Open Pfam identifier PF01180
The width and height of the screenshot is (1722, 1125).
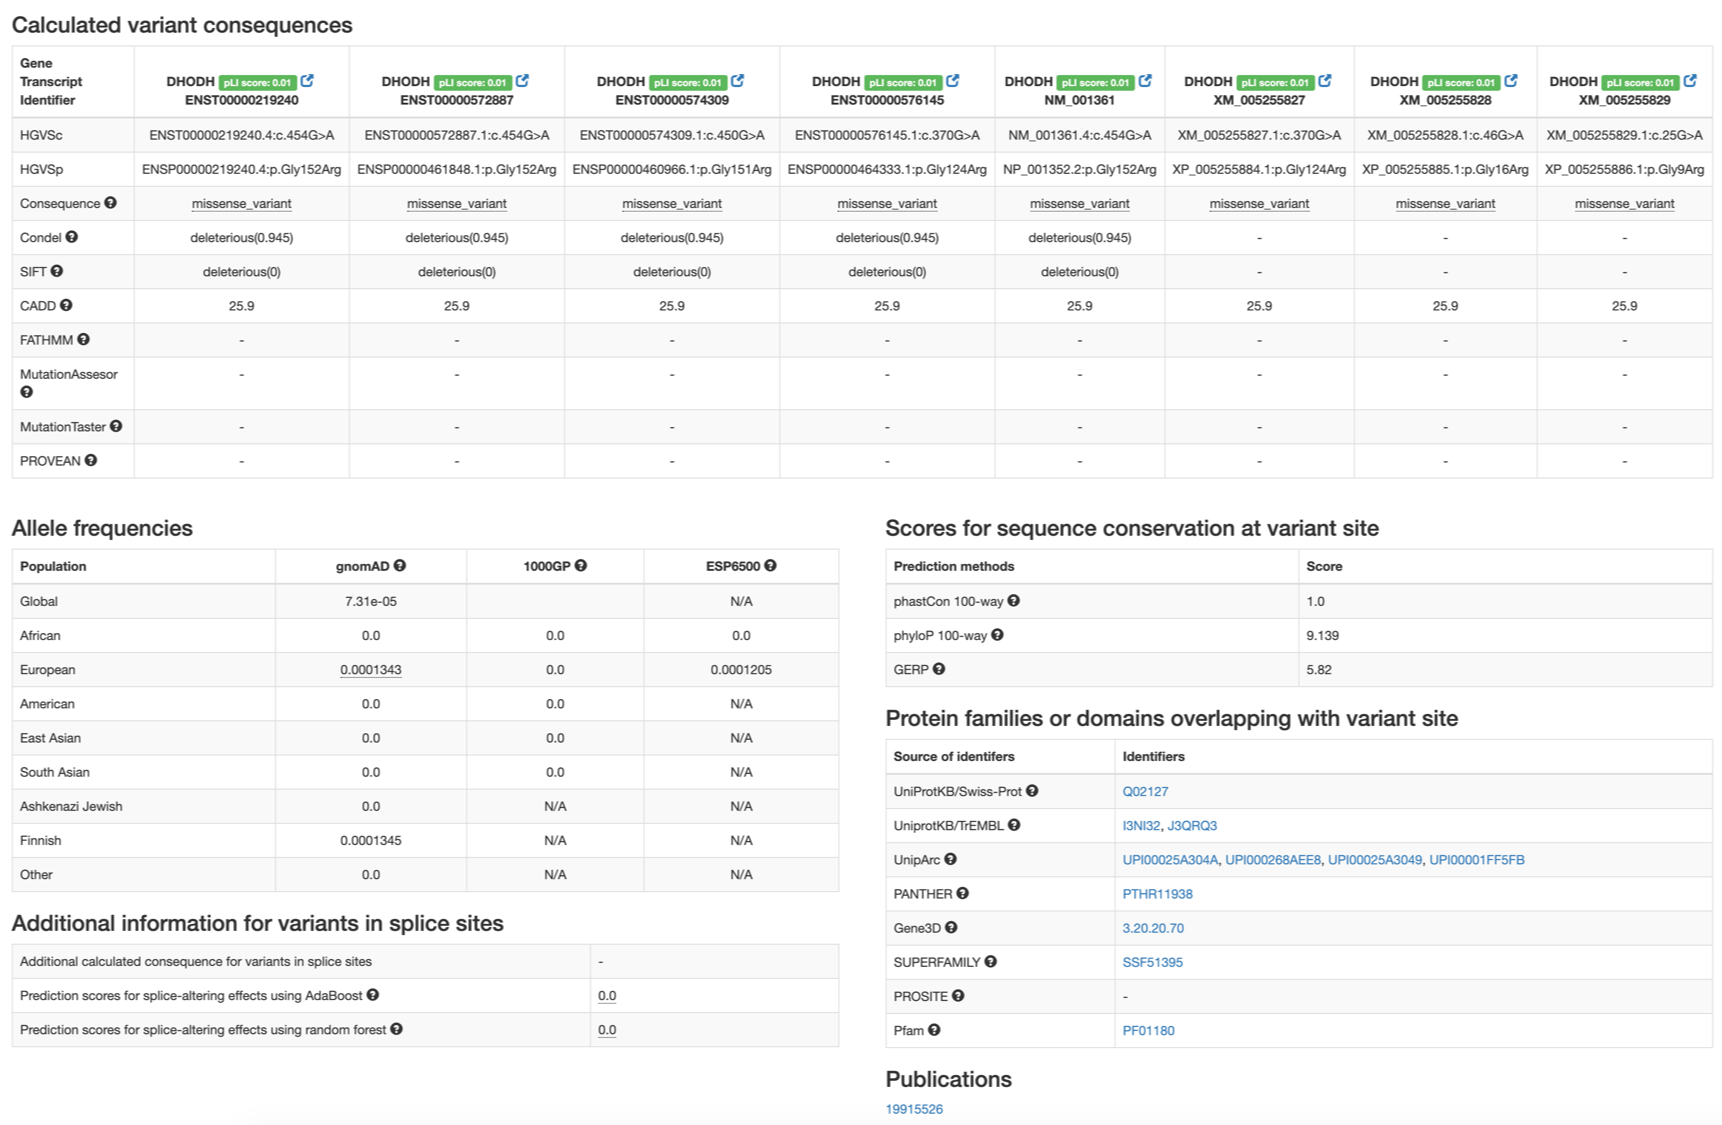click(1148, 1031)
